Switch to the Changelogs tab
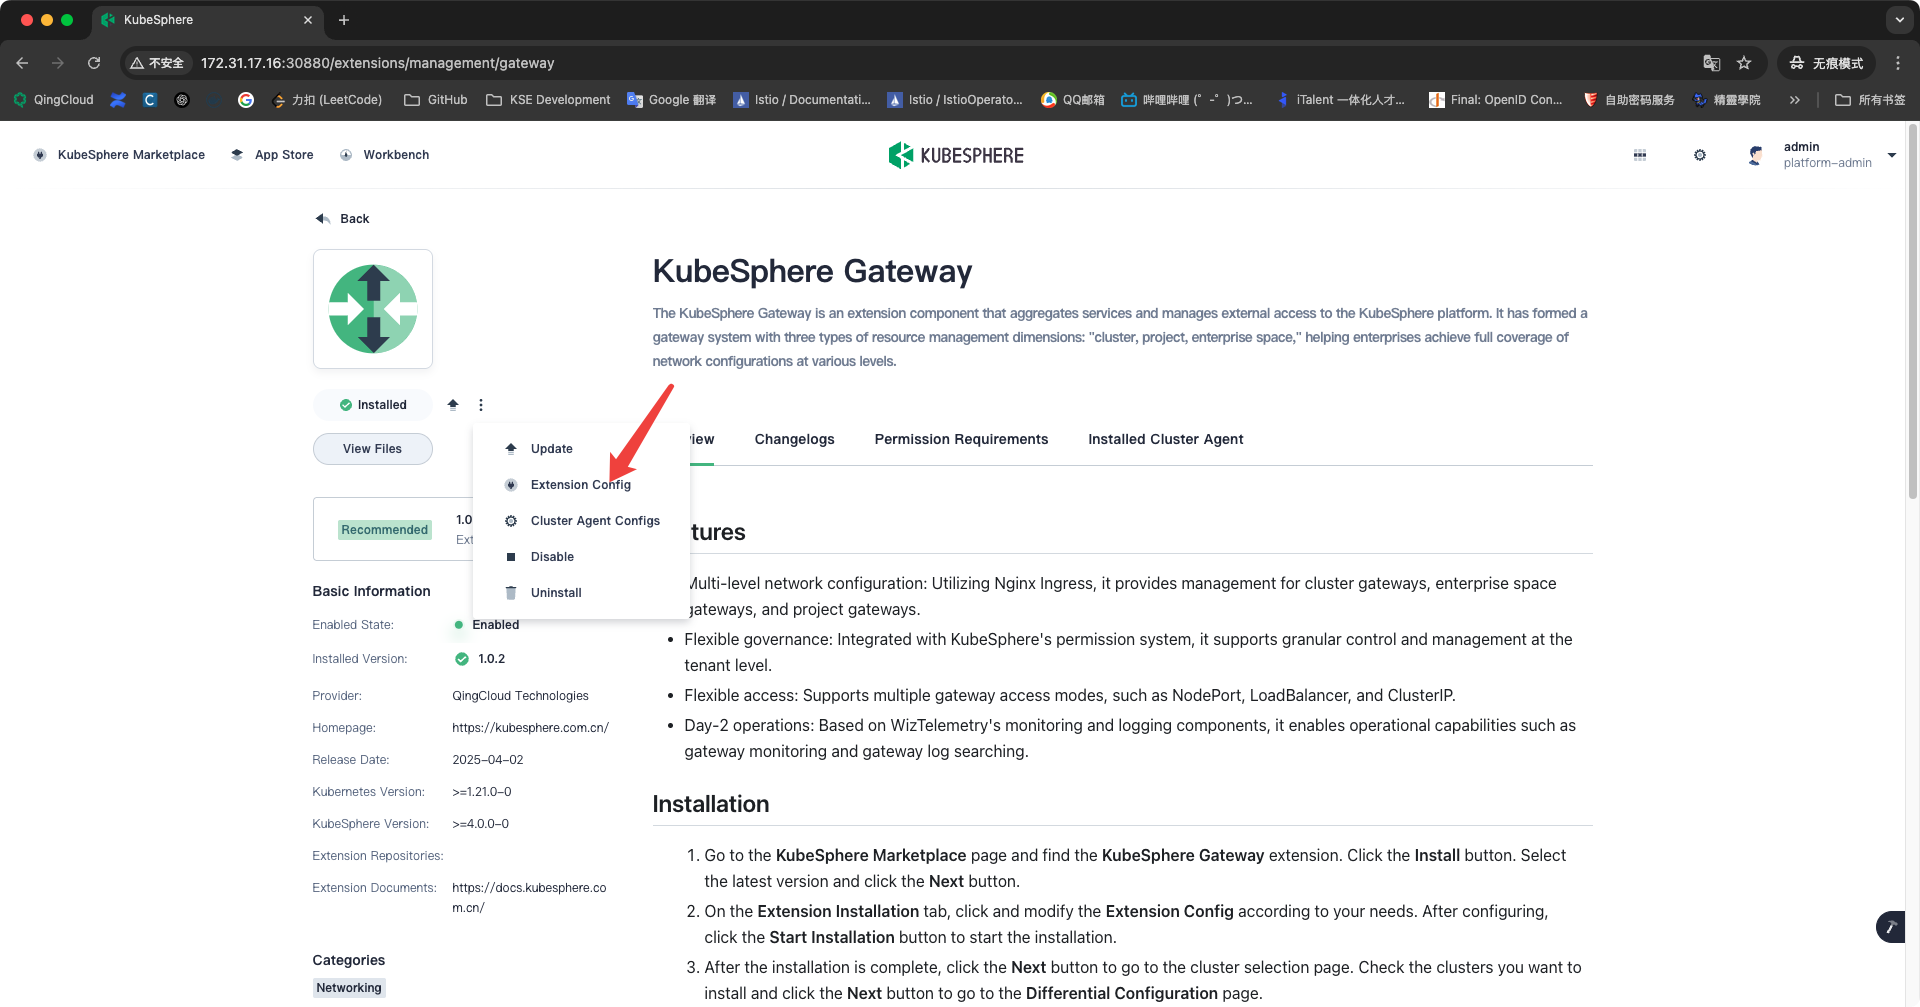The width and height of the screenshot is (1920, 1007). [x=795, y=439]
